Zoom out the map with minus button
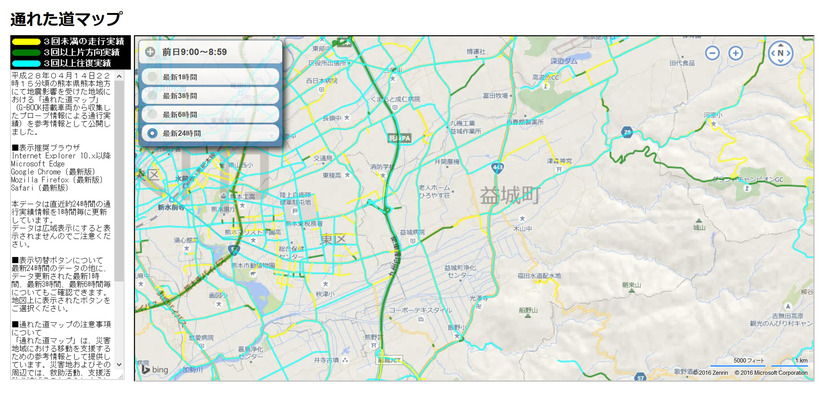826x400 pixels. tap(712, 53)
